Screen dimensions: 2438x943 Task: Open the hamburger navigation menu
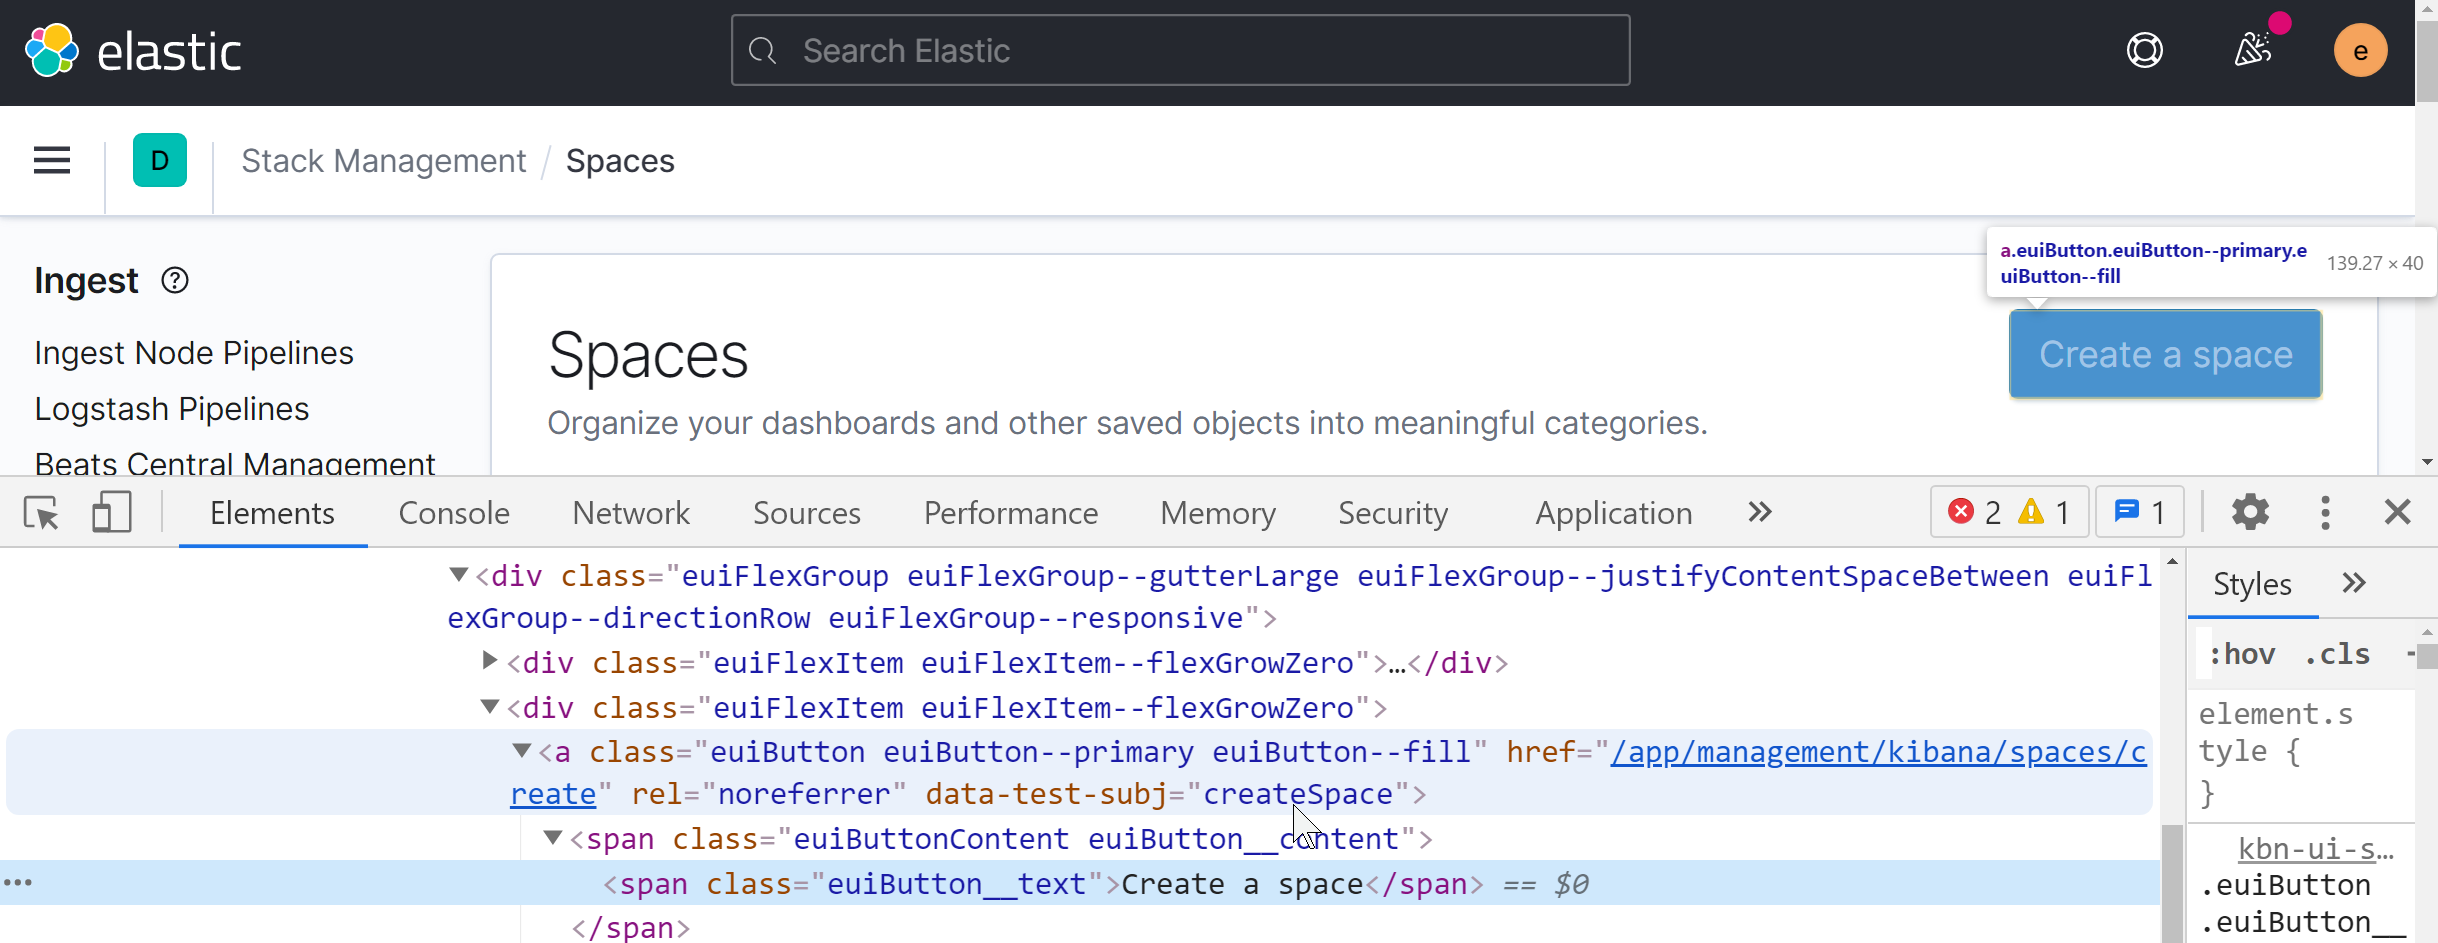50,160
